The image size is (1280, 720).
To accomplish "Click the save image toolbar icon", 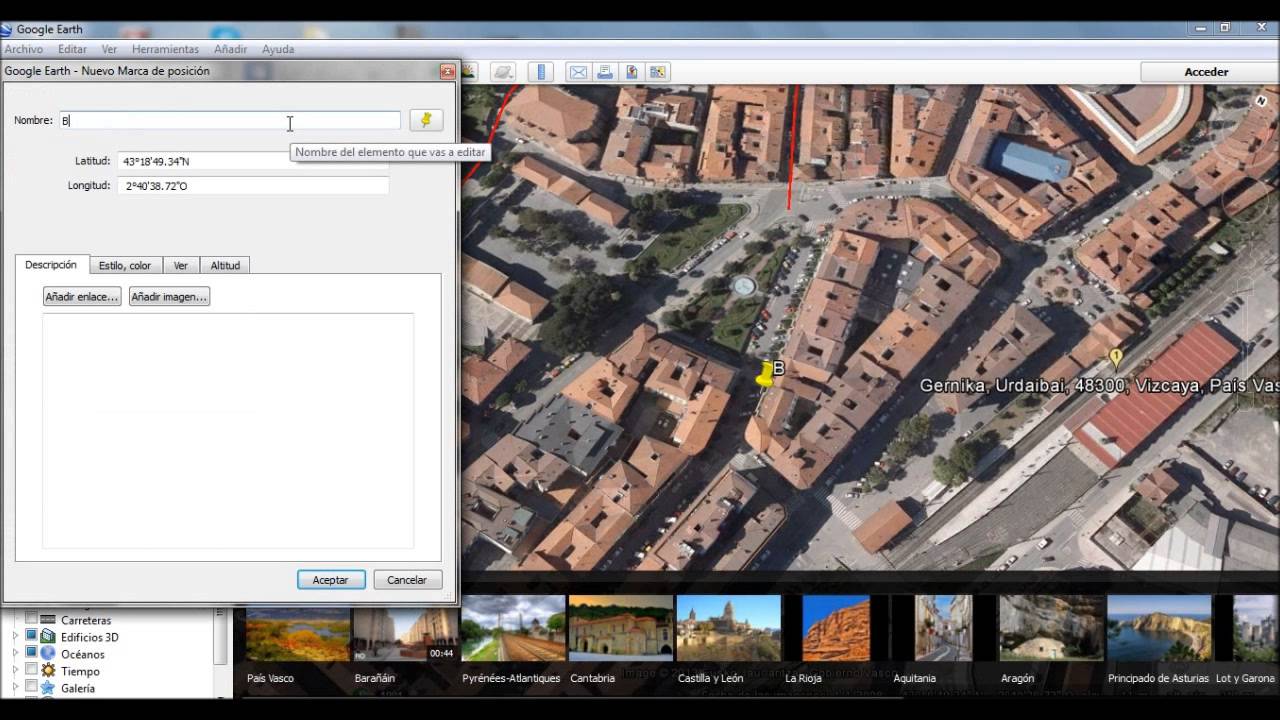I will click(631, 72).
